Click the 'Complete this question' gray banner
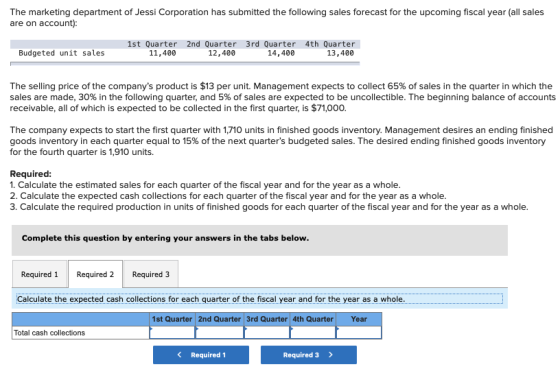560x382 pixels. pyautogui.click(x=260, y=240)
